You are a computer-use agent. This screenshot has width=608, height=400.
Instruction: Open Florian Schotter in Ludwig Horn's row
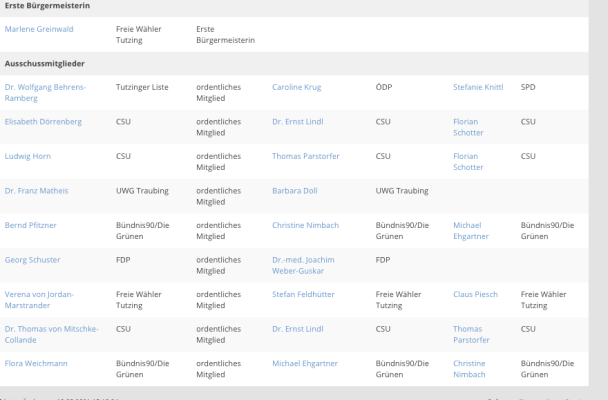click(468, 162)
